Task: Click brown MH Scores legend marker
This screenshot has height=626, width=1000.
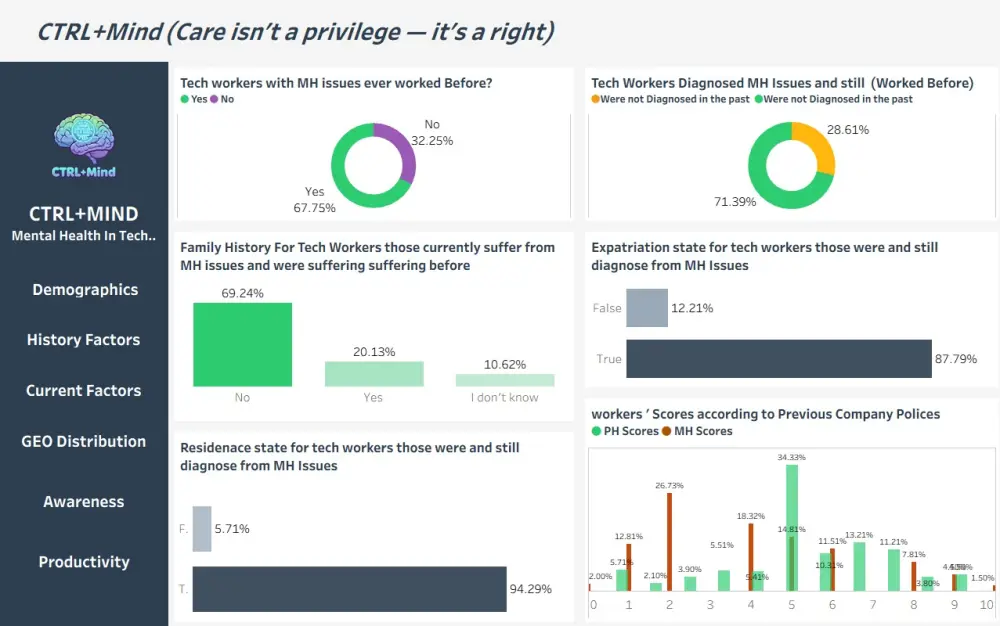Action: coord(666,431)
